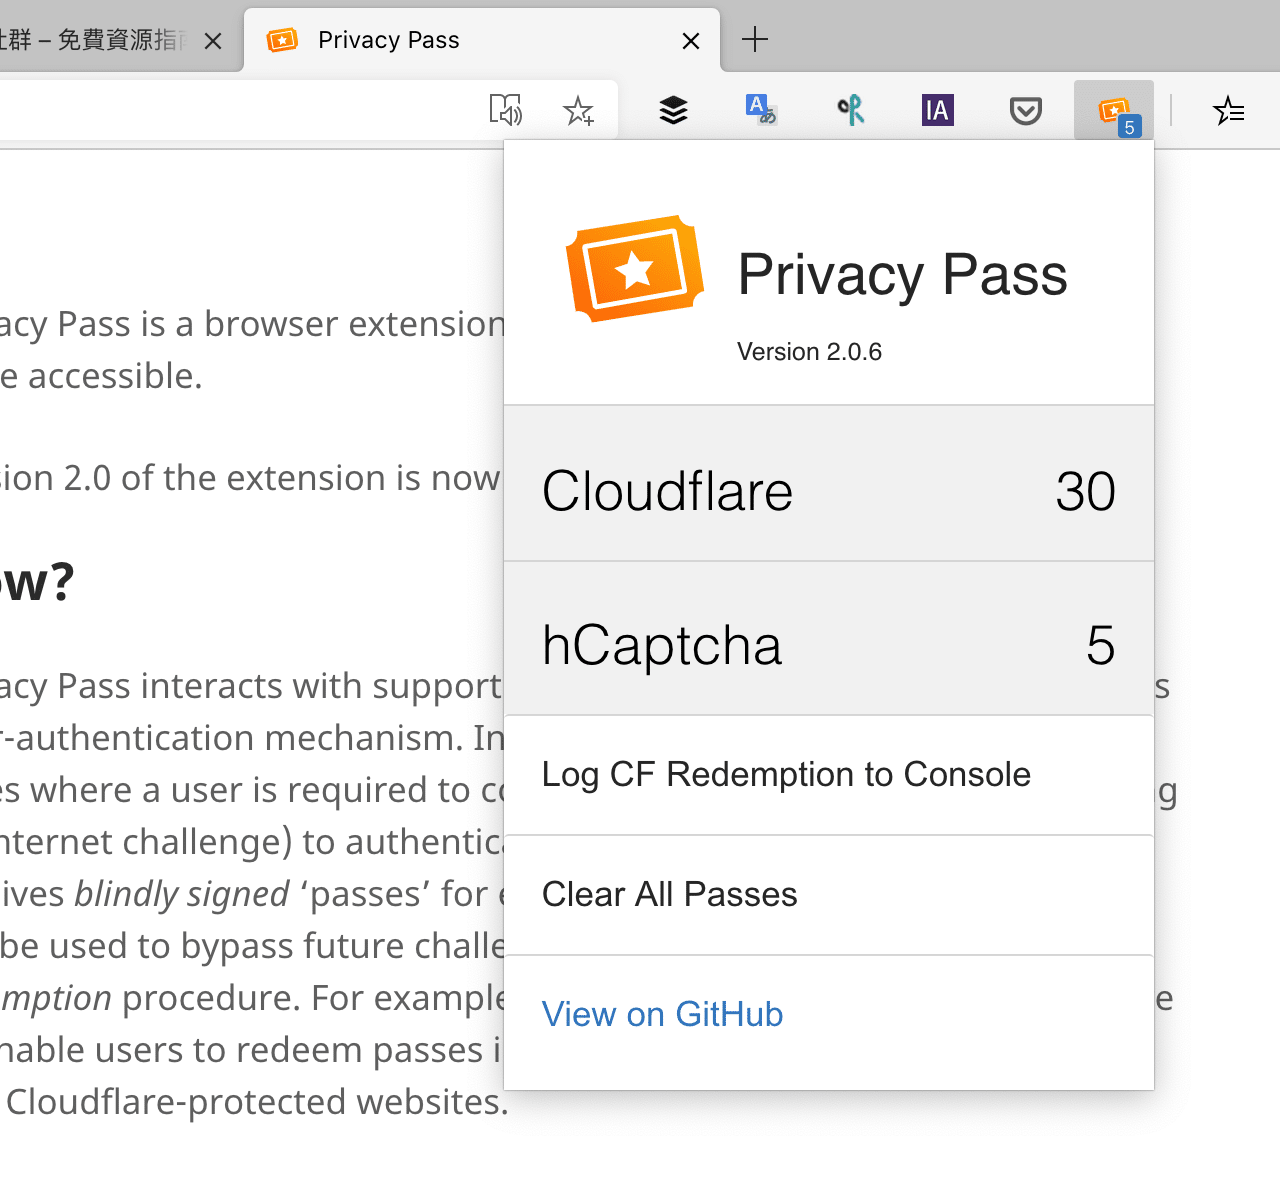The image size is (1280, 1180).
Task: Select the Cloudflare passes row
Action: click(828, 490)
